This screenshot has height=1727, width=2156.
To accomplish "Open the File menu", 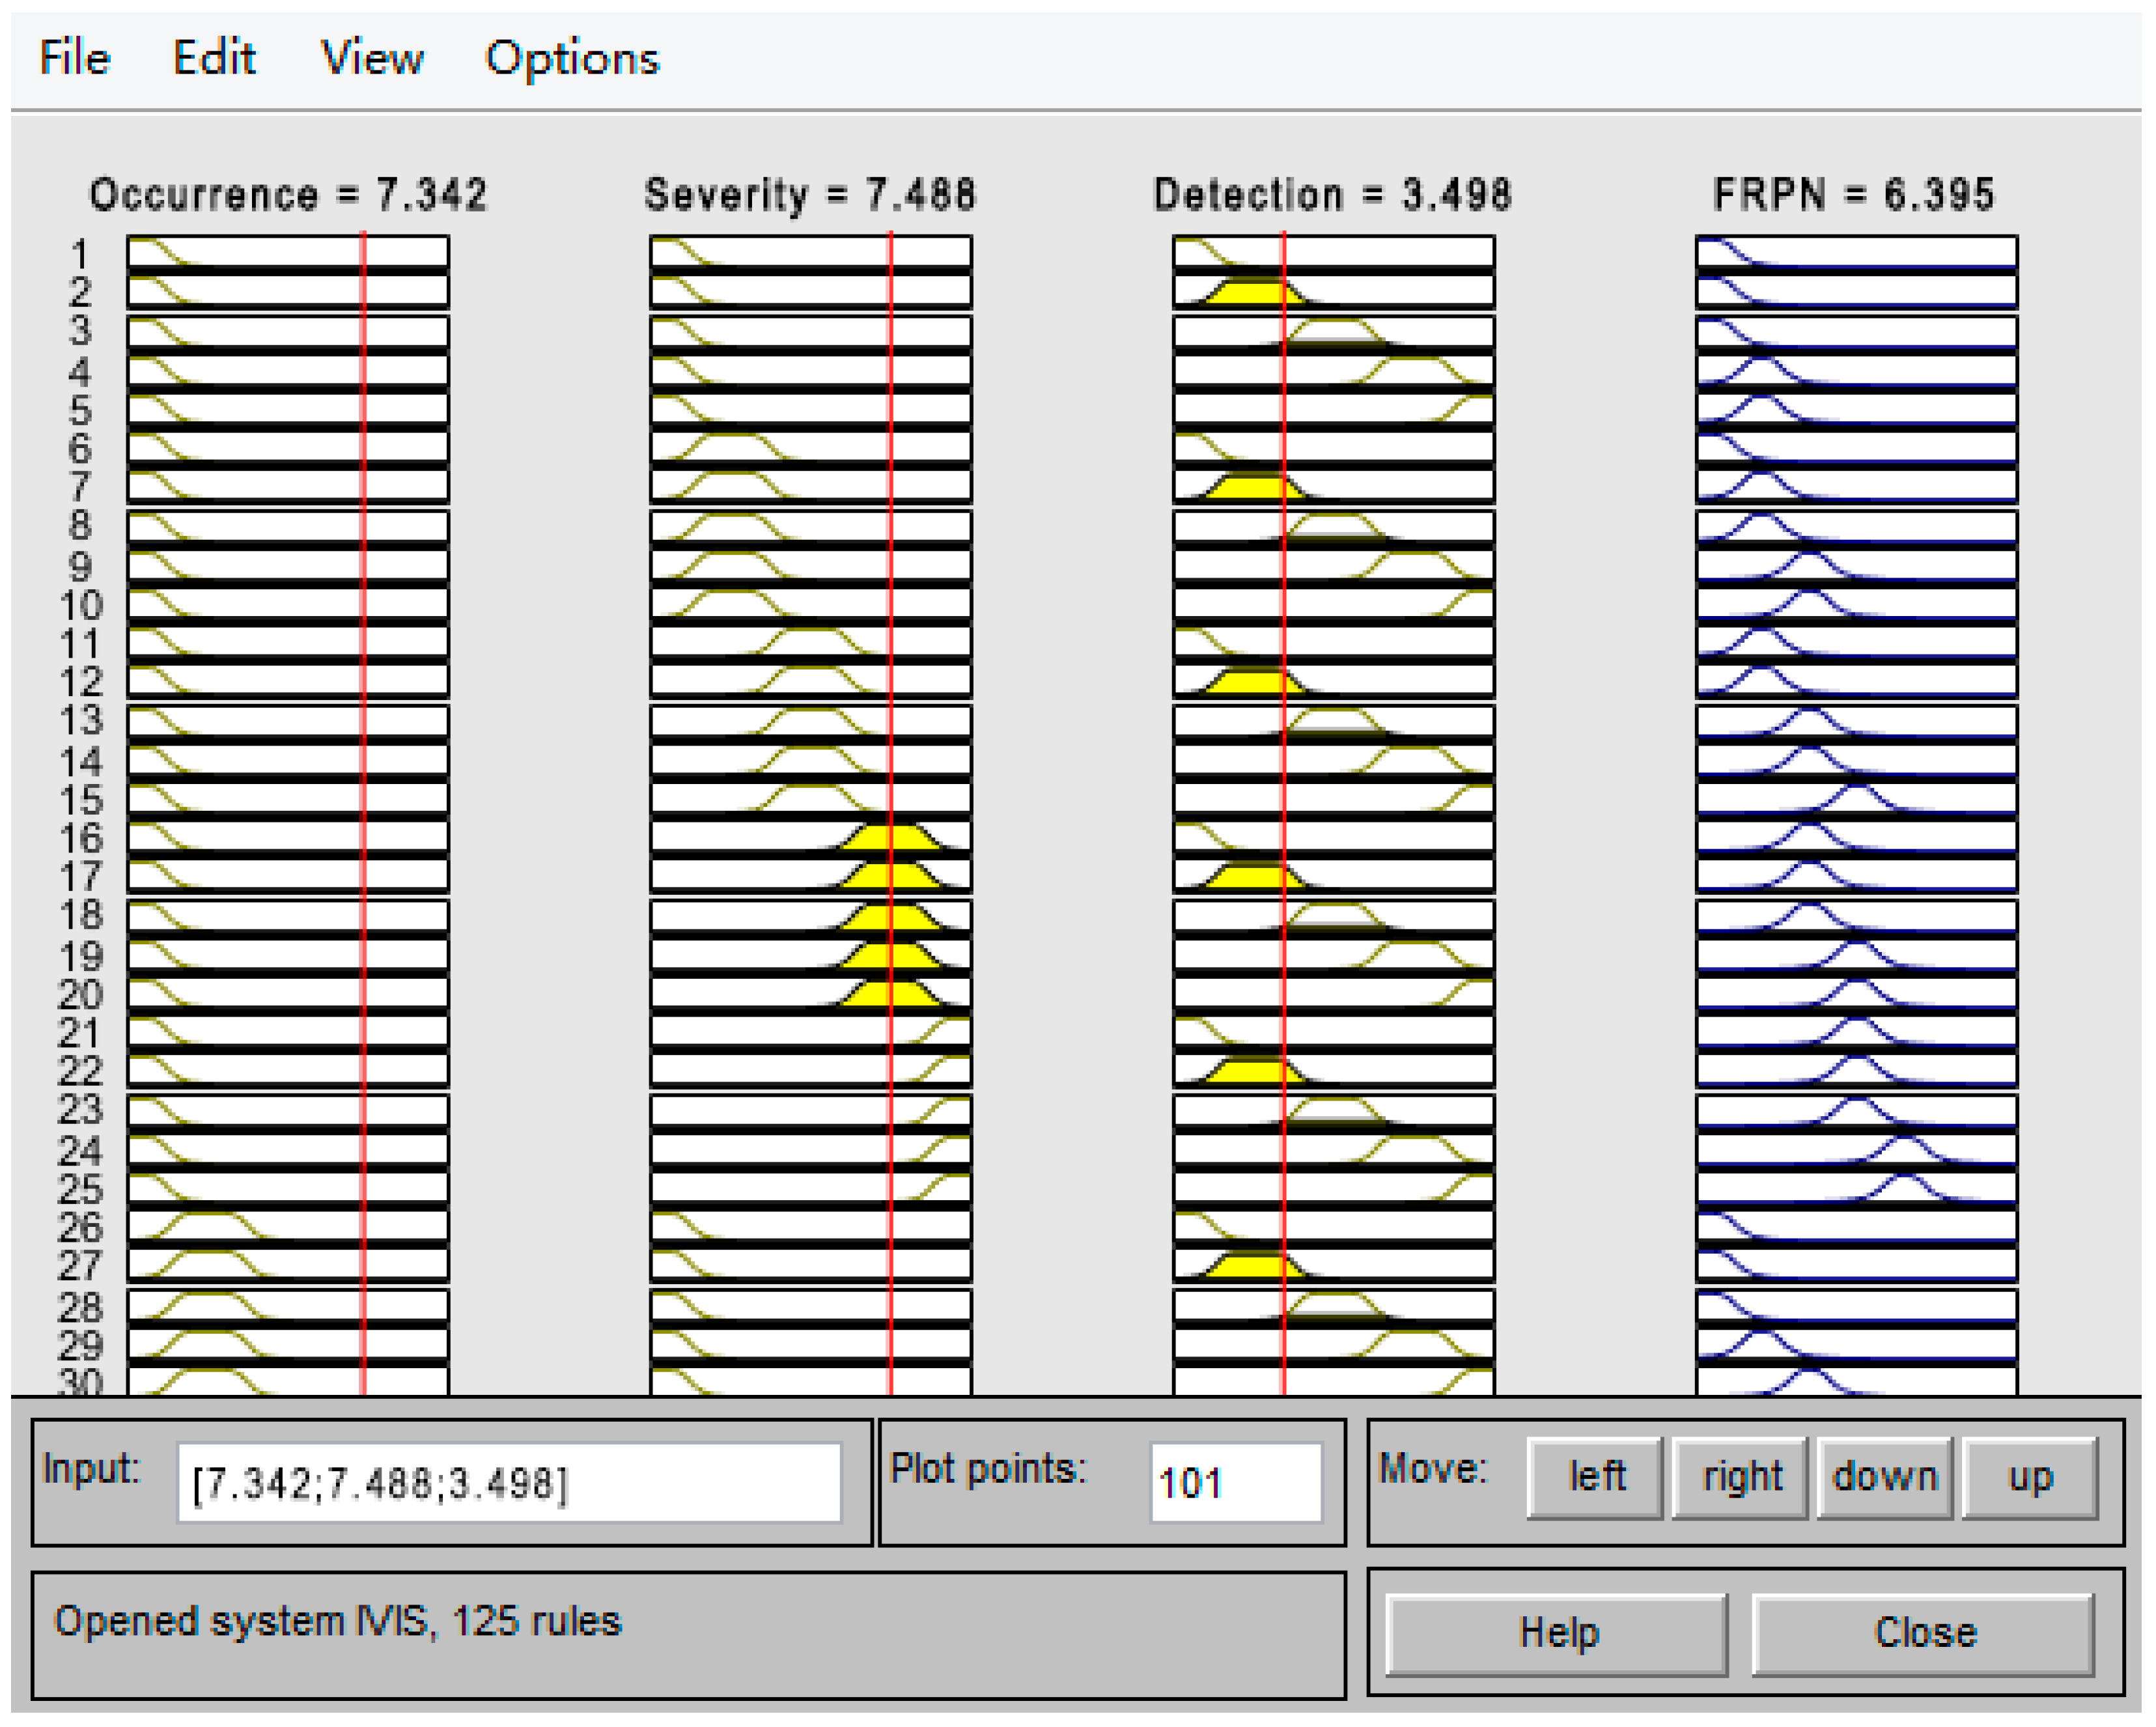I will (x=73, y=57).
